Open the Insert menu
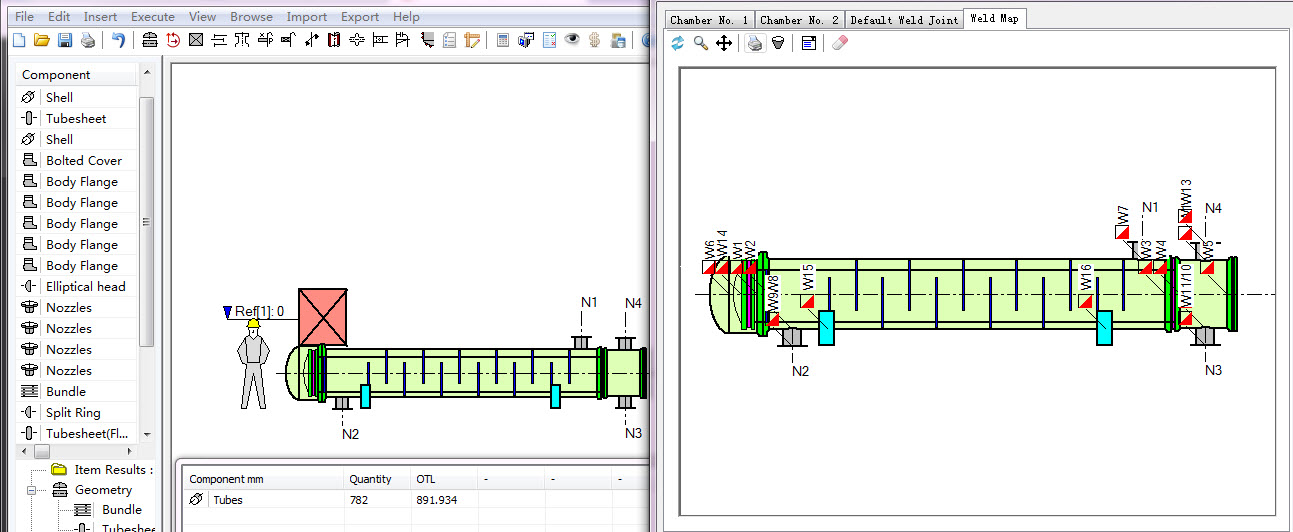The width and height of the screenshot is (1293, 532). pos(100,17)
